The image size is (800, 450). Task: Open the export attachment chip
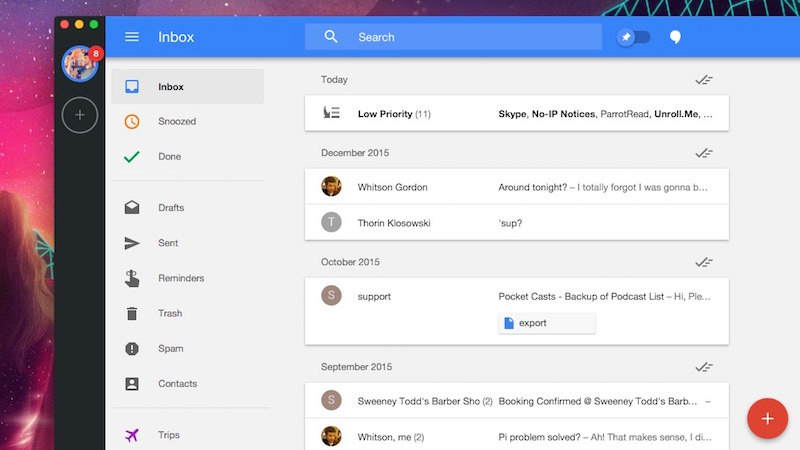click(x=546, y=323)
